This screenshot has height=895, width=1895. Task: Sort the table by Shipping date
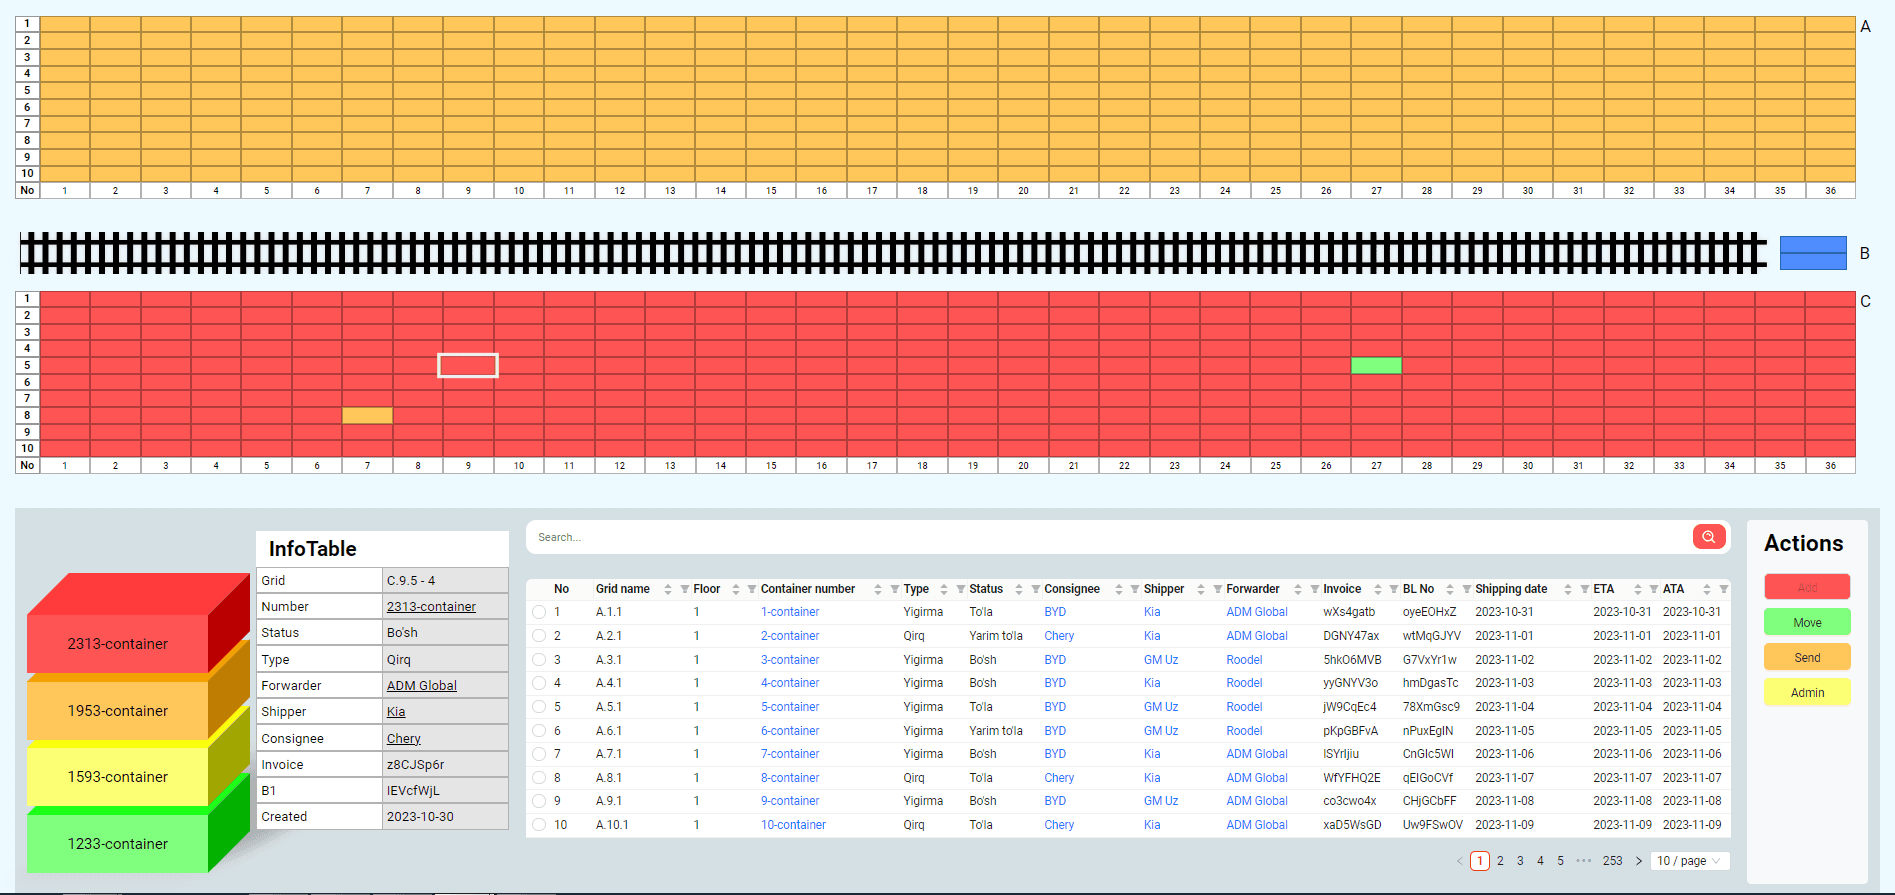1568,589
